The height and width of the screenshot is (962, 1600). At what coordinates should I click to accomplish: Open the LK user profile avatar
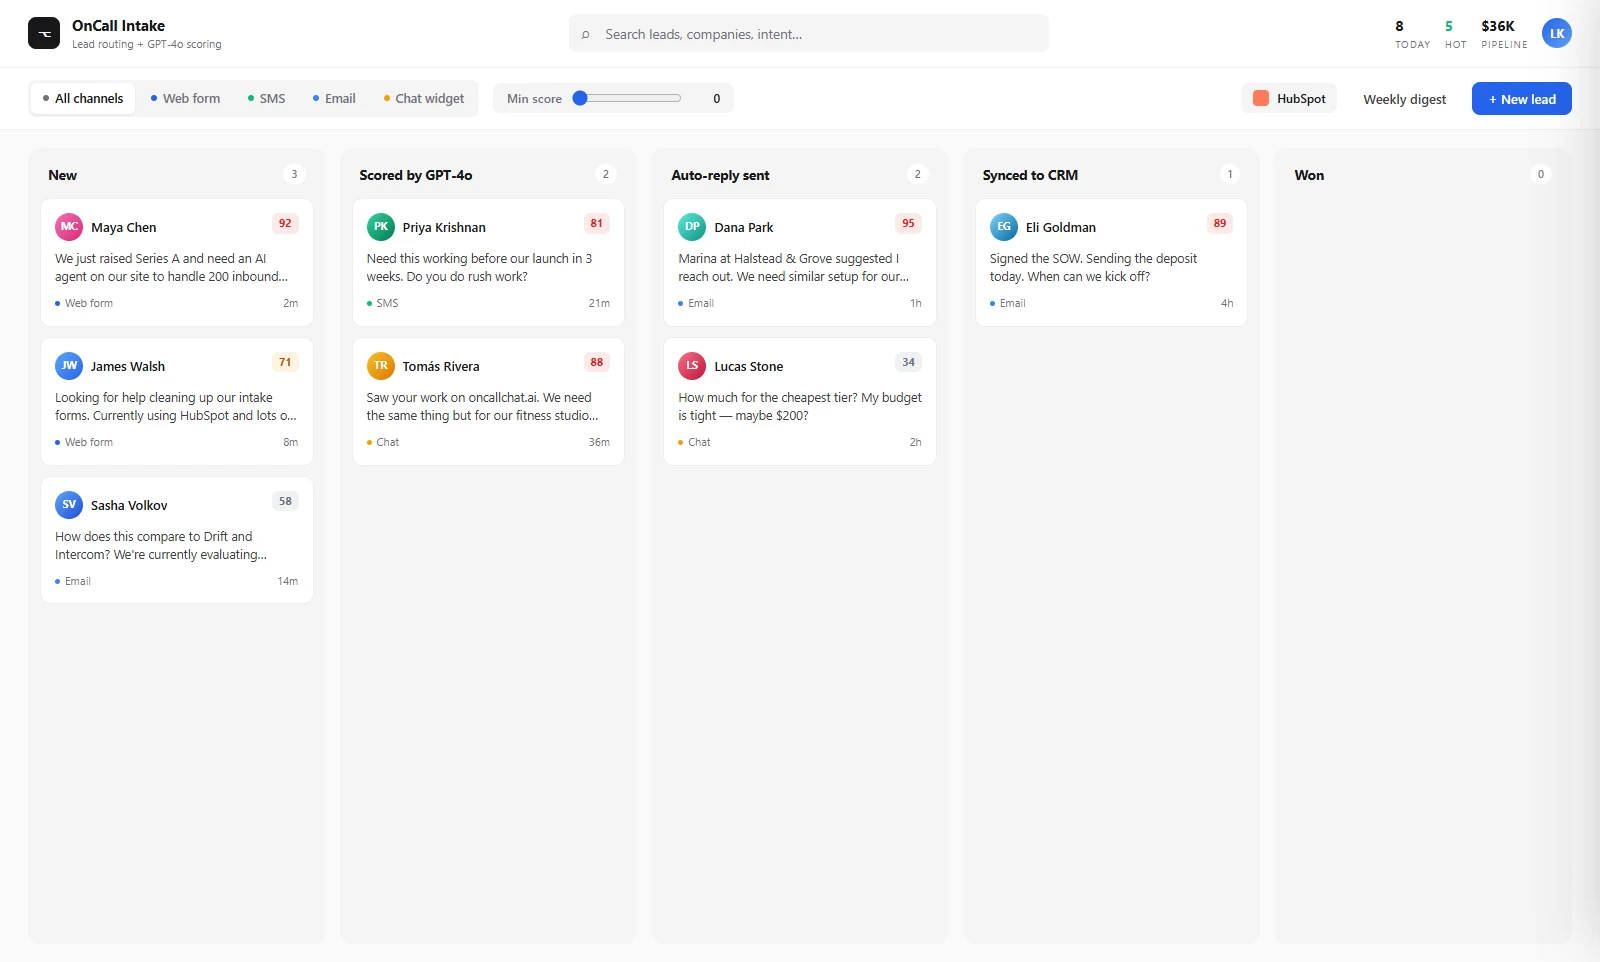coord(1557,33)
